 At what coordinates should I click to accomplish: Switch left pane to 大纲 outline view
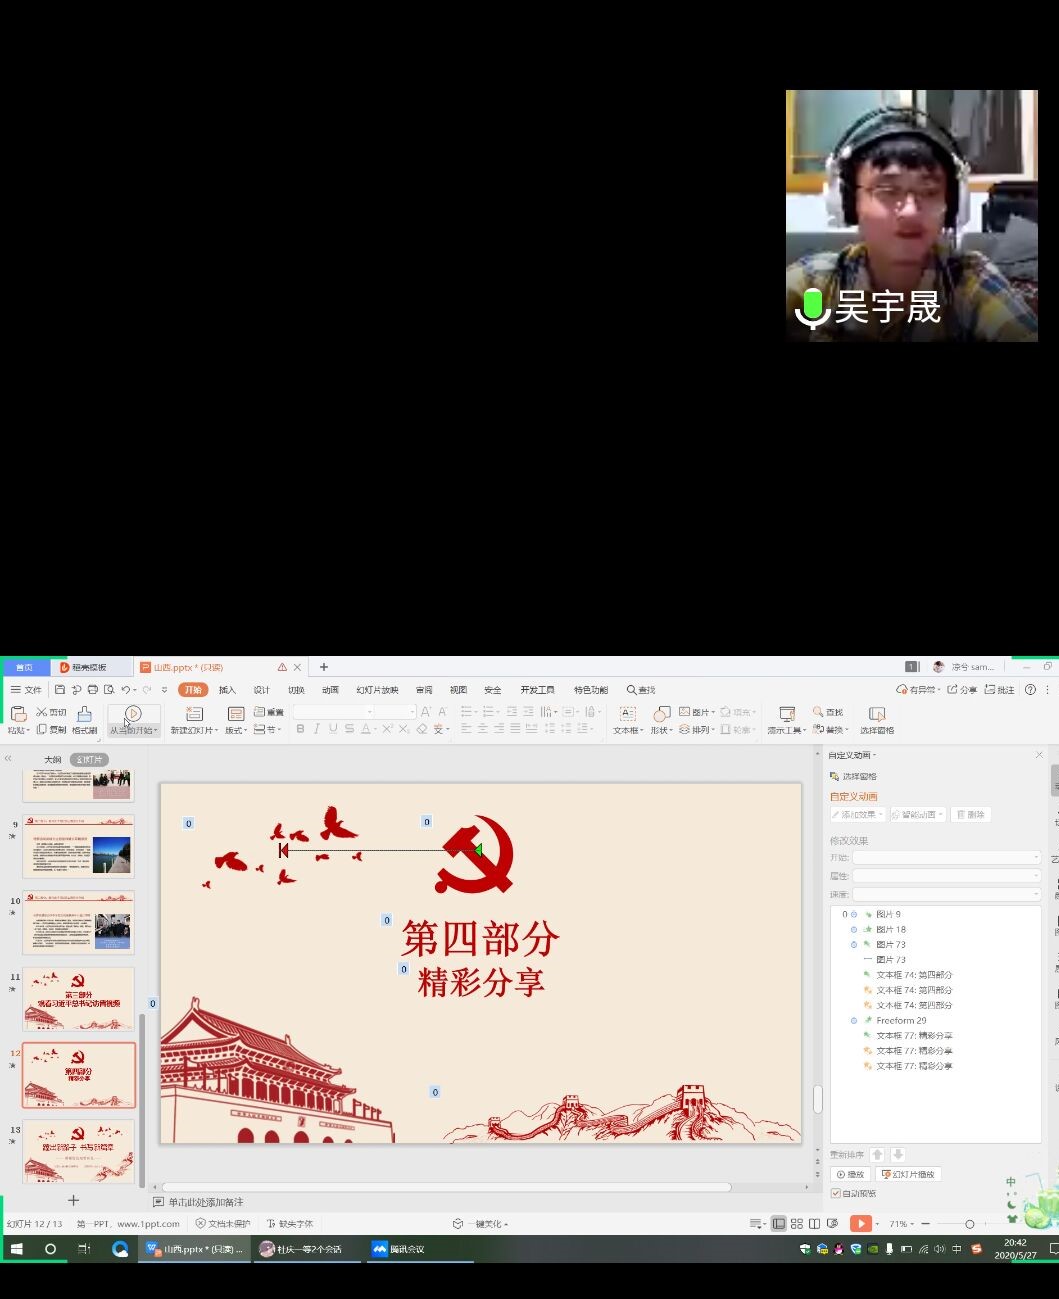[x=52, y=760]
